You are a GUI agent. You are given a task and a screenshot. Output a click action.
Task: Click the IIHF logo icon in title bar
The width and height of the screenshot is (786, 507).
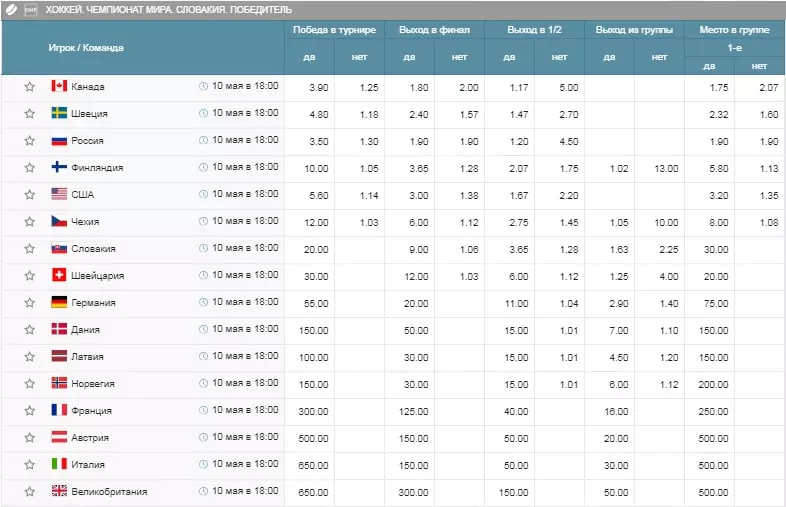click(x=31, y=10)
